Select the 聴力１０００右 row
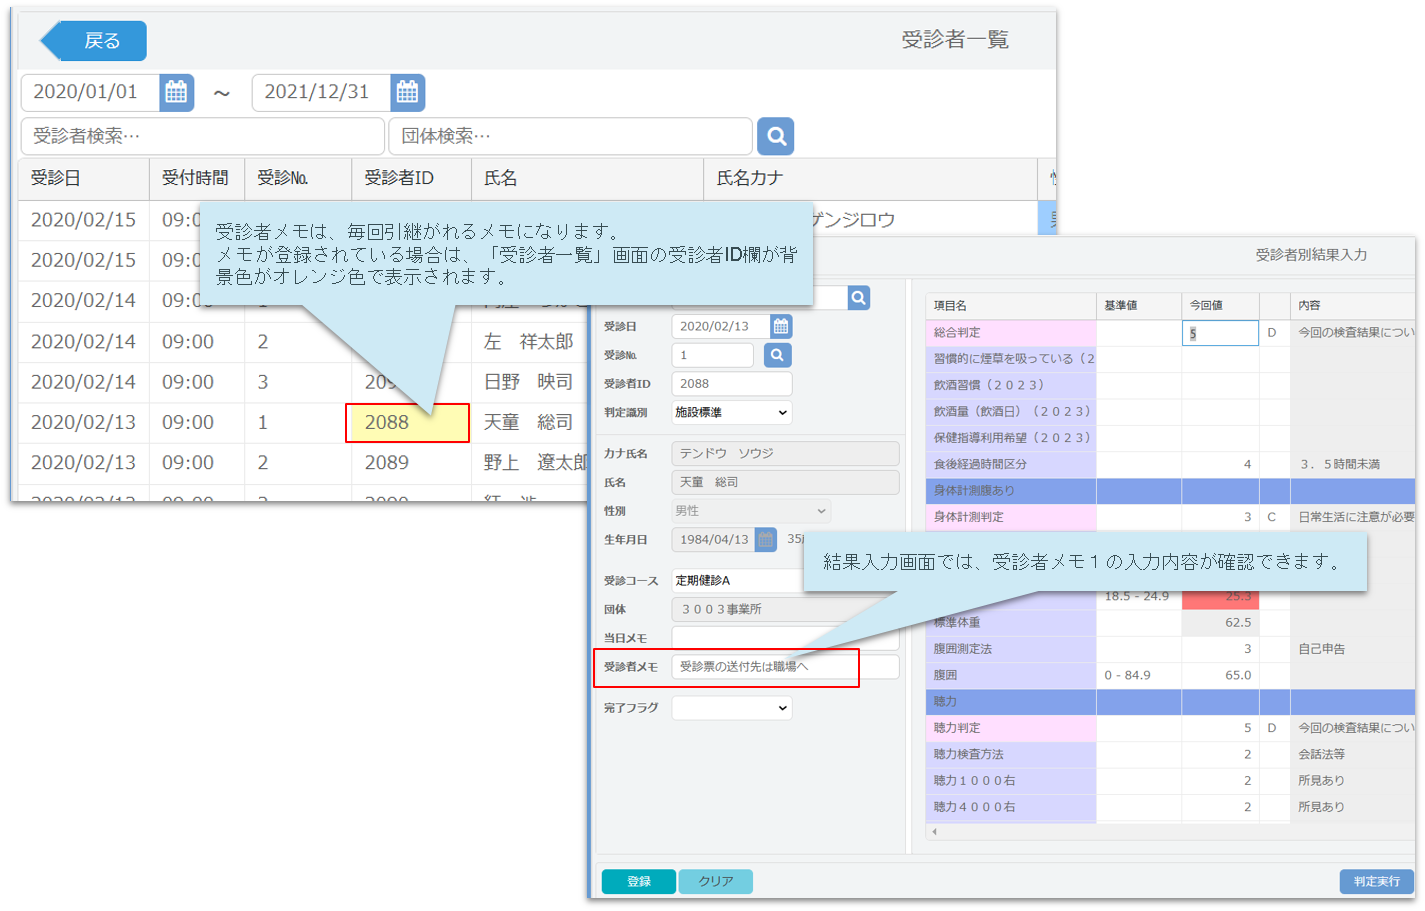1425x911 pixels. pyautogui.click(x=1170, y=780)
